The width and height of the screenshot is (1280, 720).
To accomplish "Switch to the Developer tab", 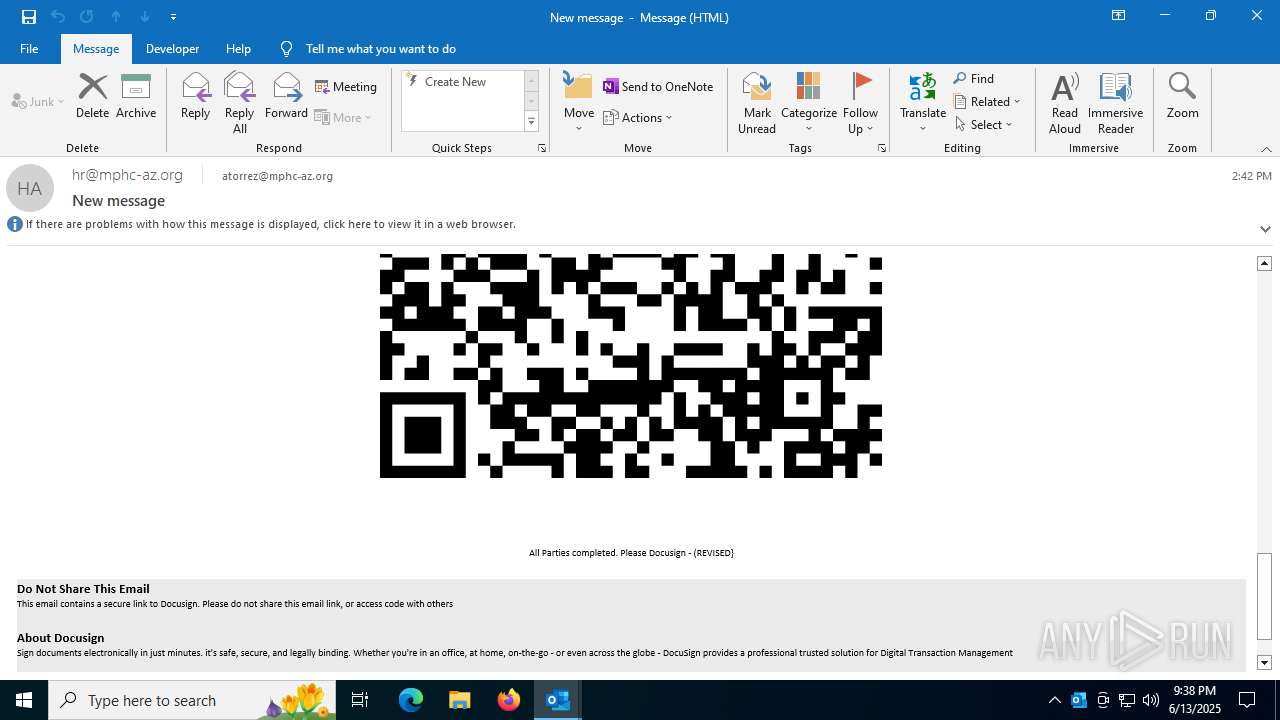I will (x=172, y=49).
